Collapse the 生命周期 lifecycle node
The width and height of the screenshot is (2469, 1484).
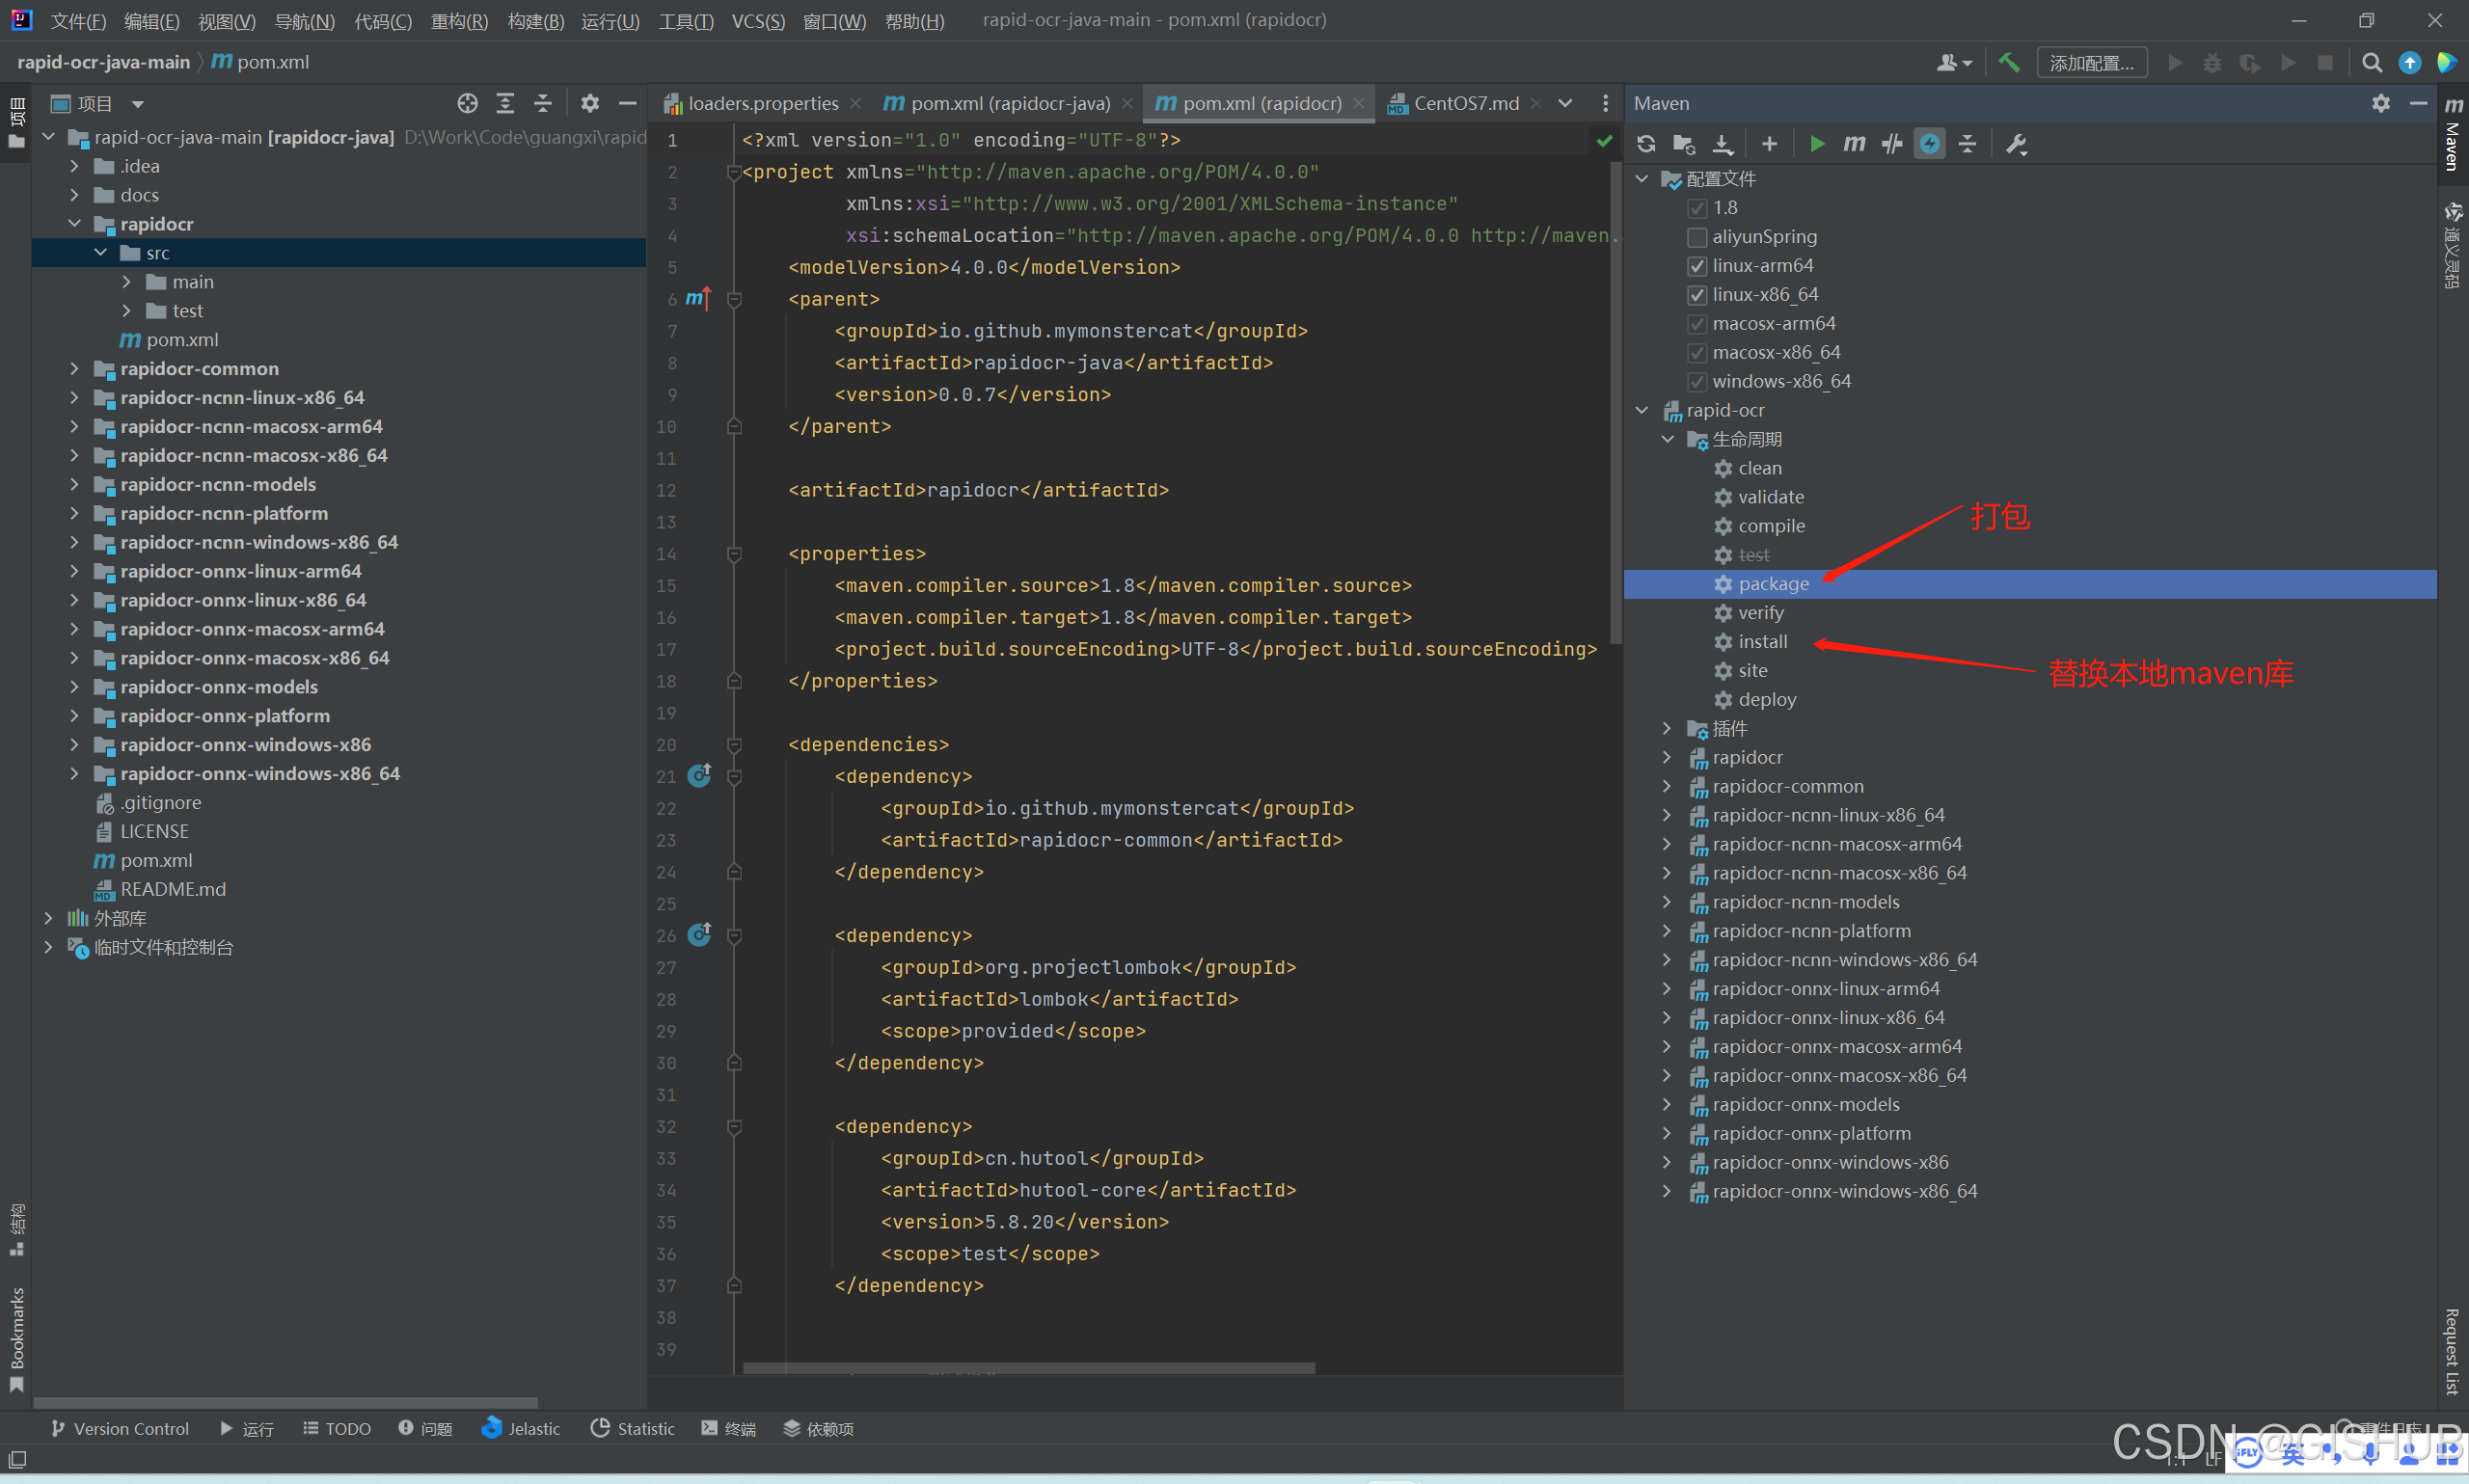pyautogui.click(x=1666, y=438)
